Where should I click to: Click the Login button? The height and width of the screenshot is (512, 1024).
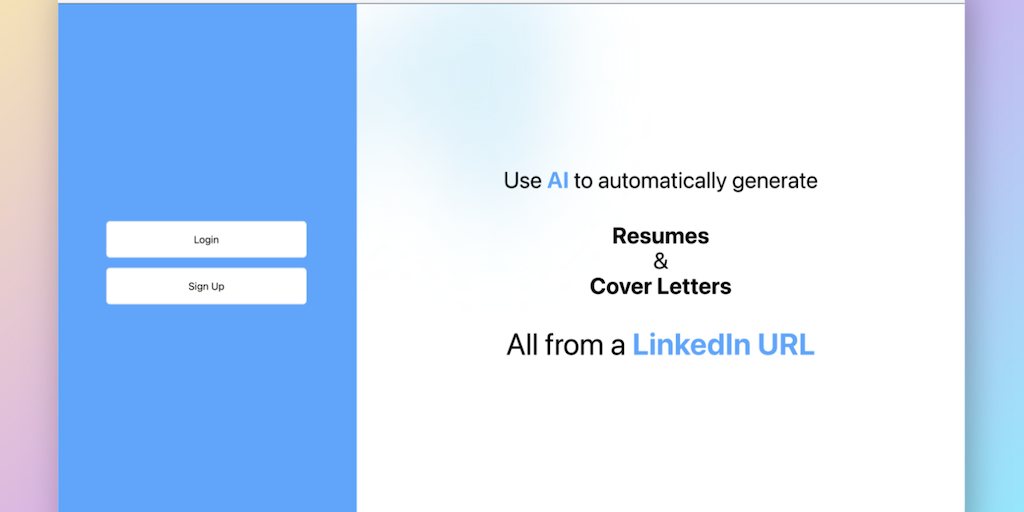206,240
